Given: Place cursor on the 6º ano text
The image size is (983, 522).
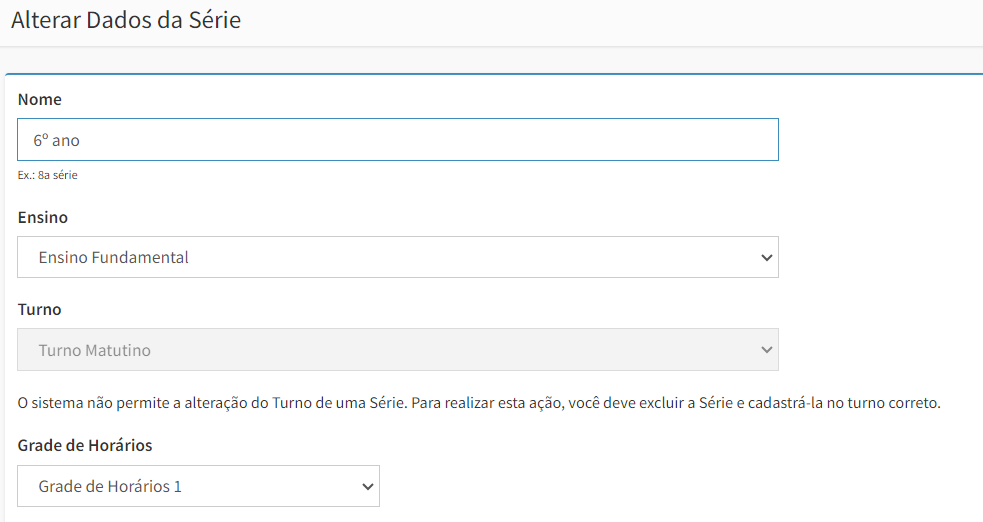Looking at the screenshot, I should (56, 140).
